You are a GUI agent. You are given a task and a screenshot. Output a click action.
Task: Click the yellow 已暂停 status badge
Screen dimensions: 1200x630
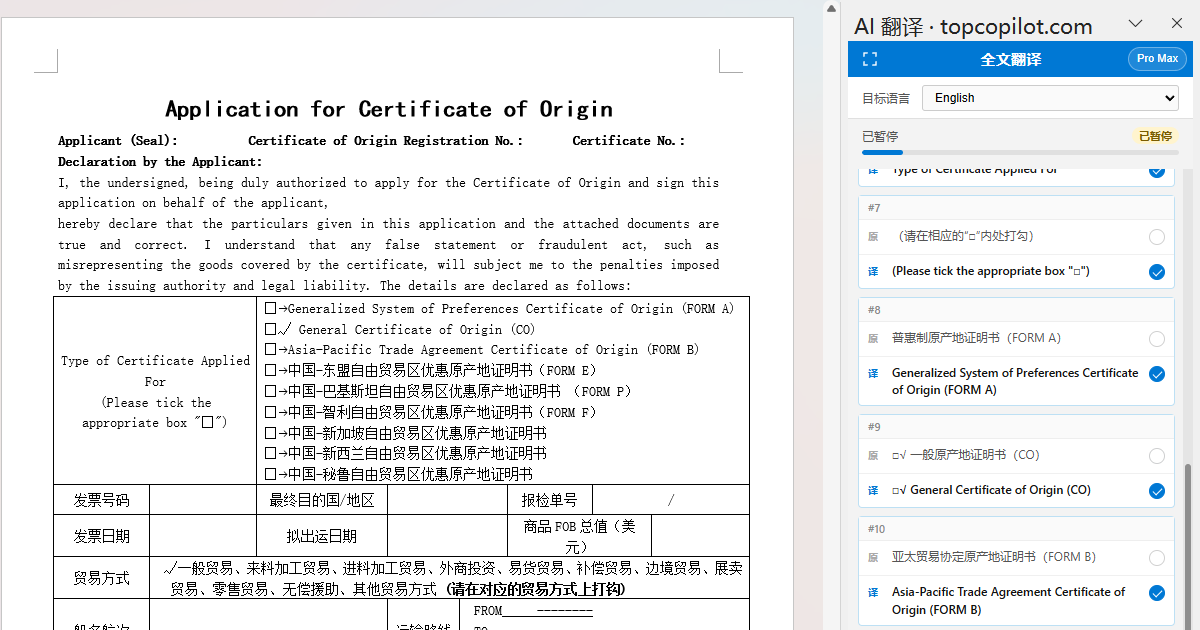[x=1154, y=136]
